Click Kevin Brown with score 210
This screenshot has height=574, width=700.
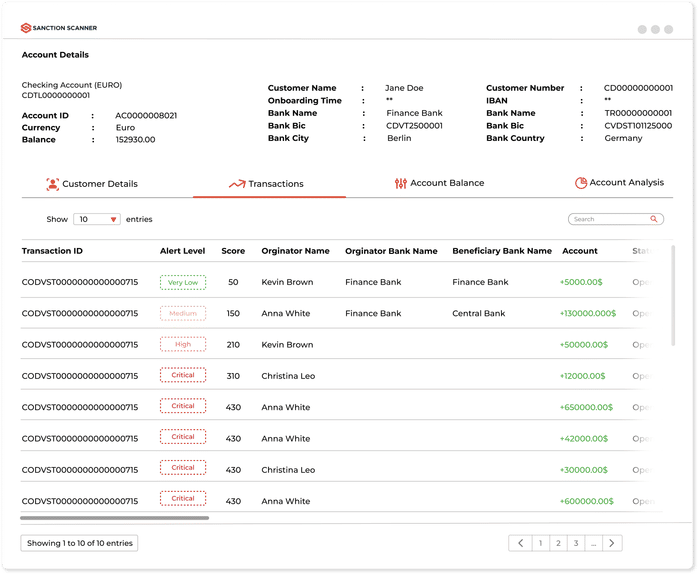click(x=287, y=345)
